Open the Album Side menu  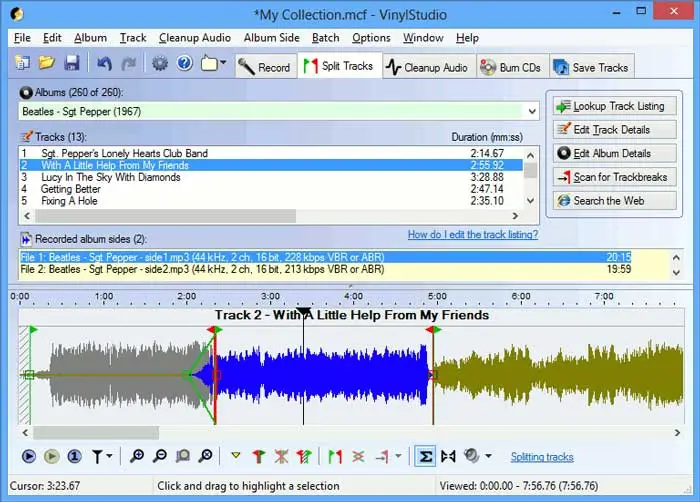coord(271,38)
